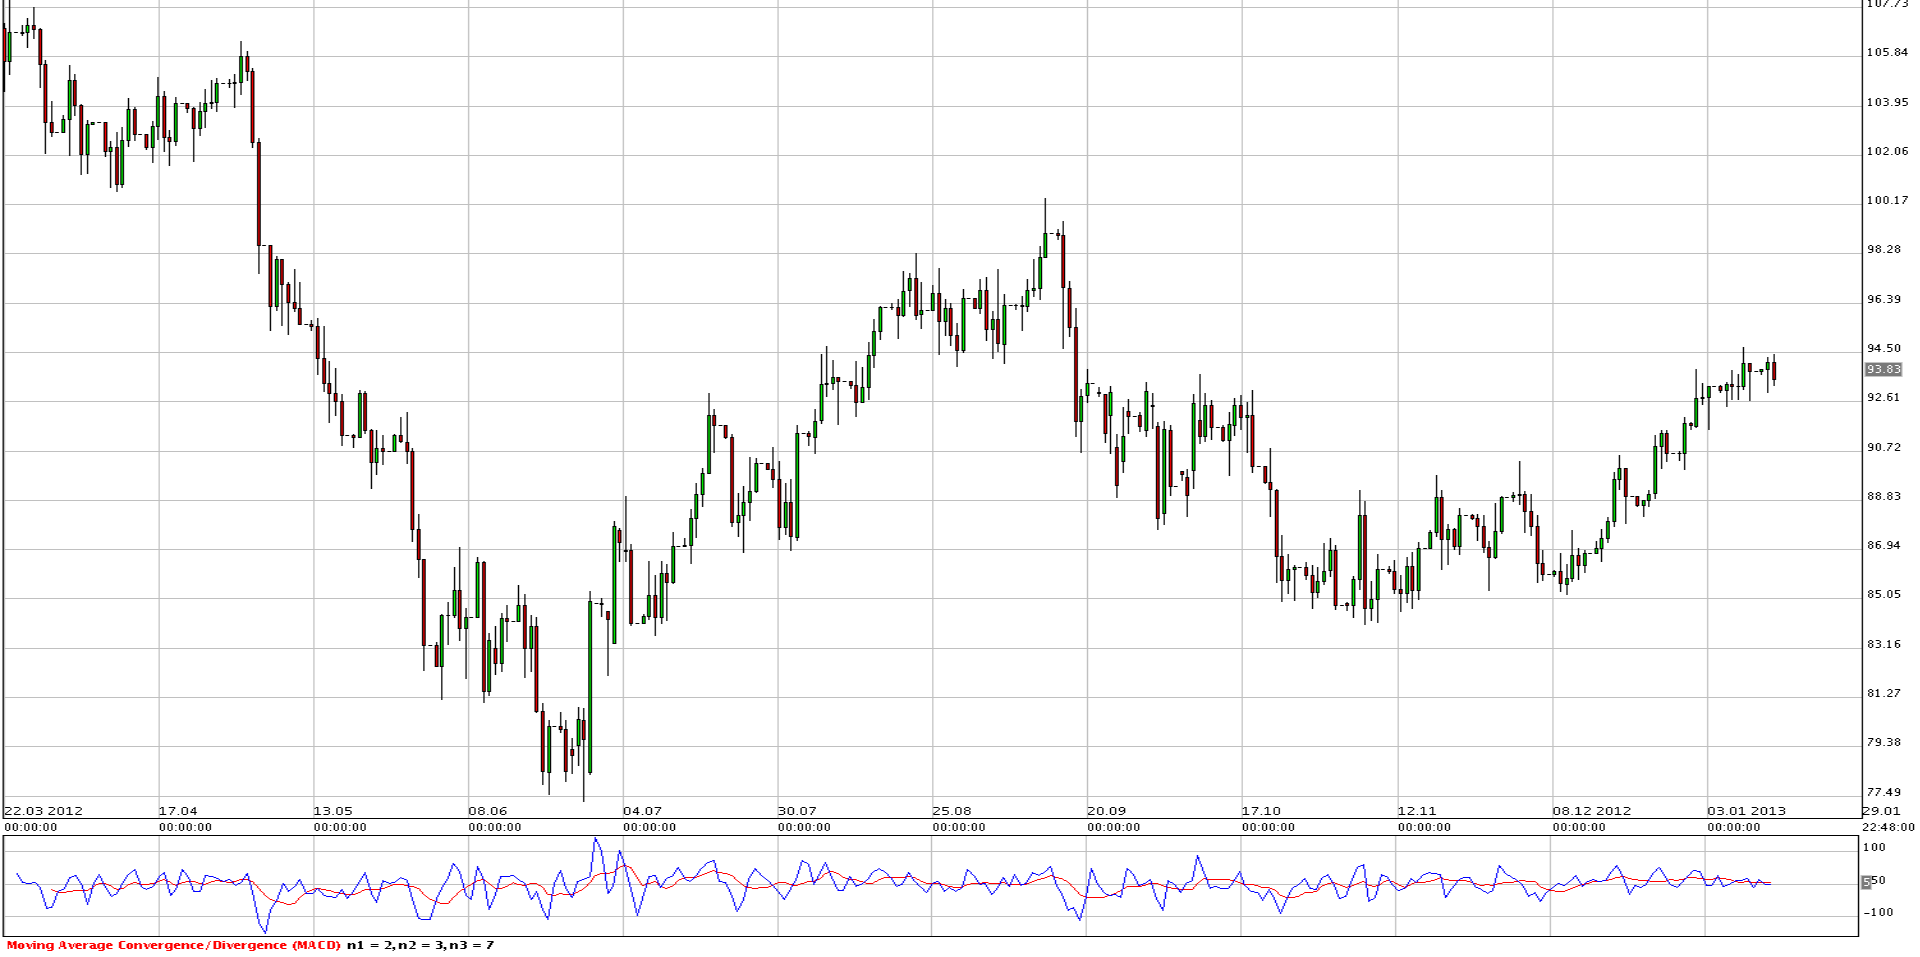1920x957 pixels.
Task: Select the 105.84 price axis label
Action: pyautogui.click(x=1887, y=53)
